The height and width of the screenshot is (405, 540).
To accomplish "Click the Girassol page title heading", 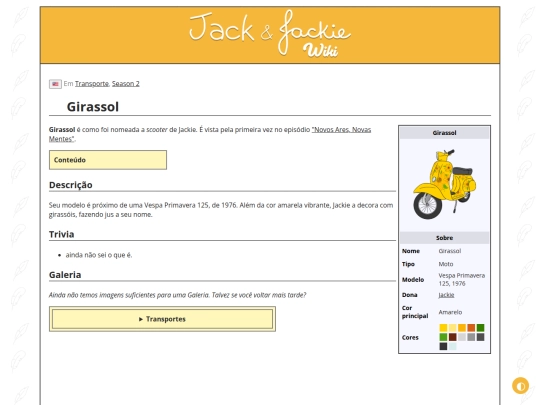I will click(93, 107).
